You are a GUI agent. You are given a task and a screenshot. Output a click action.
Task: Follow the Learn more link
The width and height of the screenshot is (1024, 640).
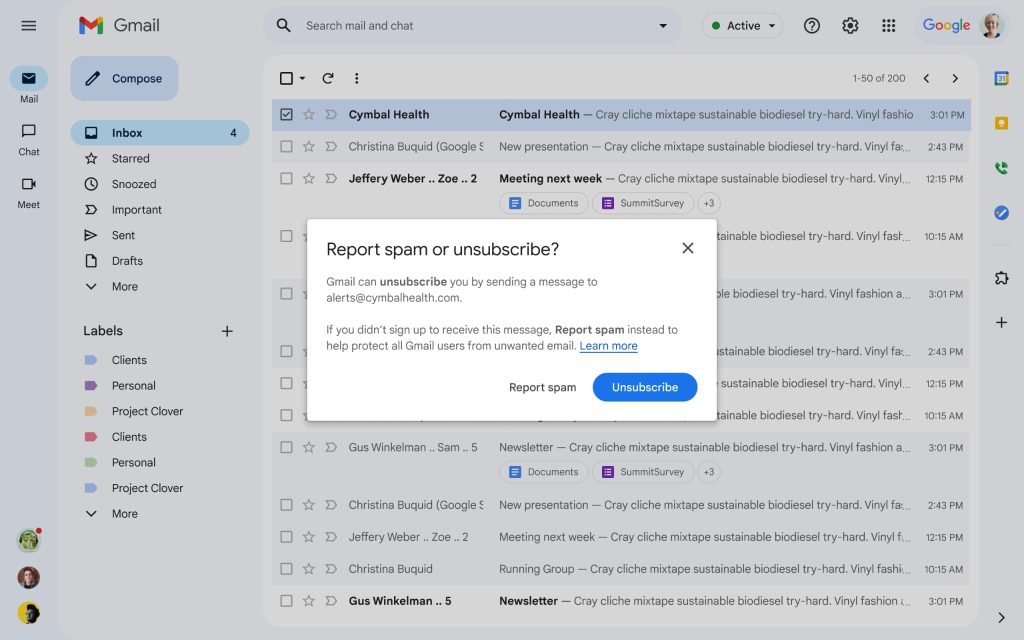pos(609,345)
